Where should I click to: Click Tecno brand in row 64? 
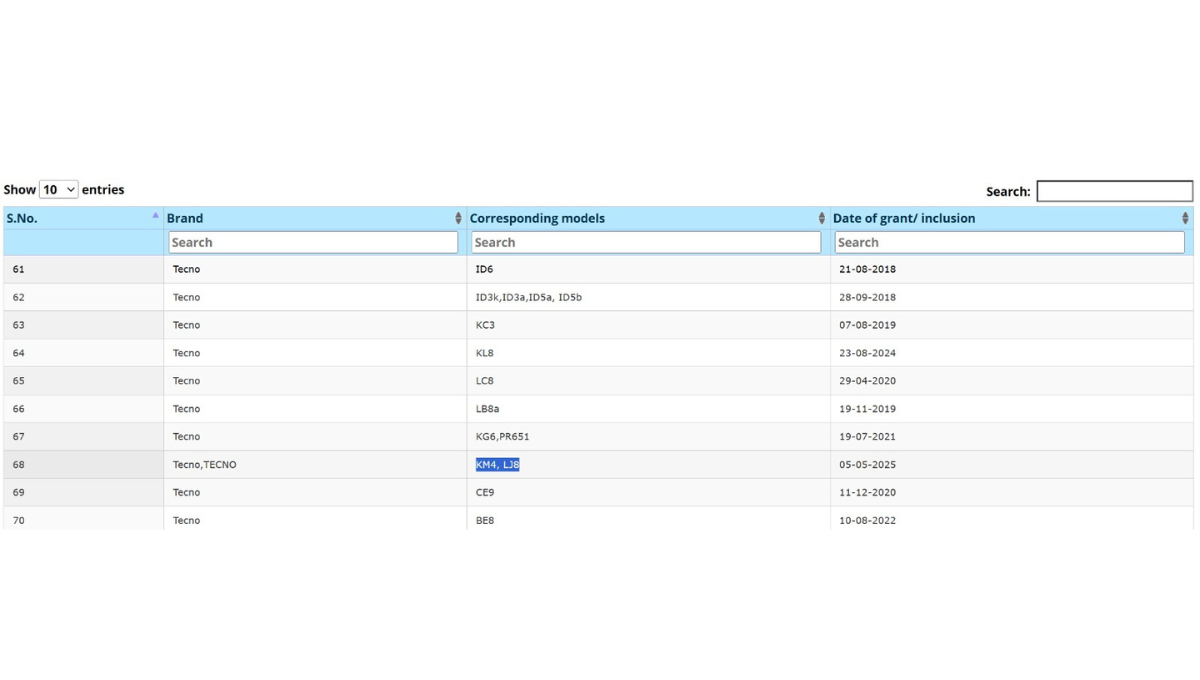(x=186, y=353)
